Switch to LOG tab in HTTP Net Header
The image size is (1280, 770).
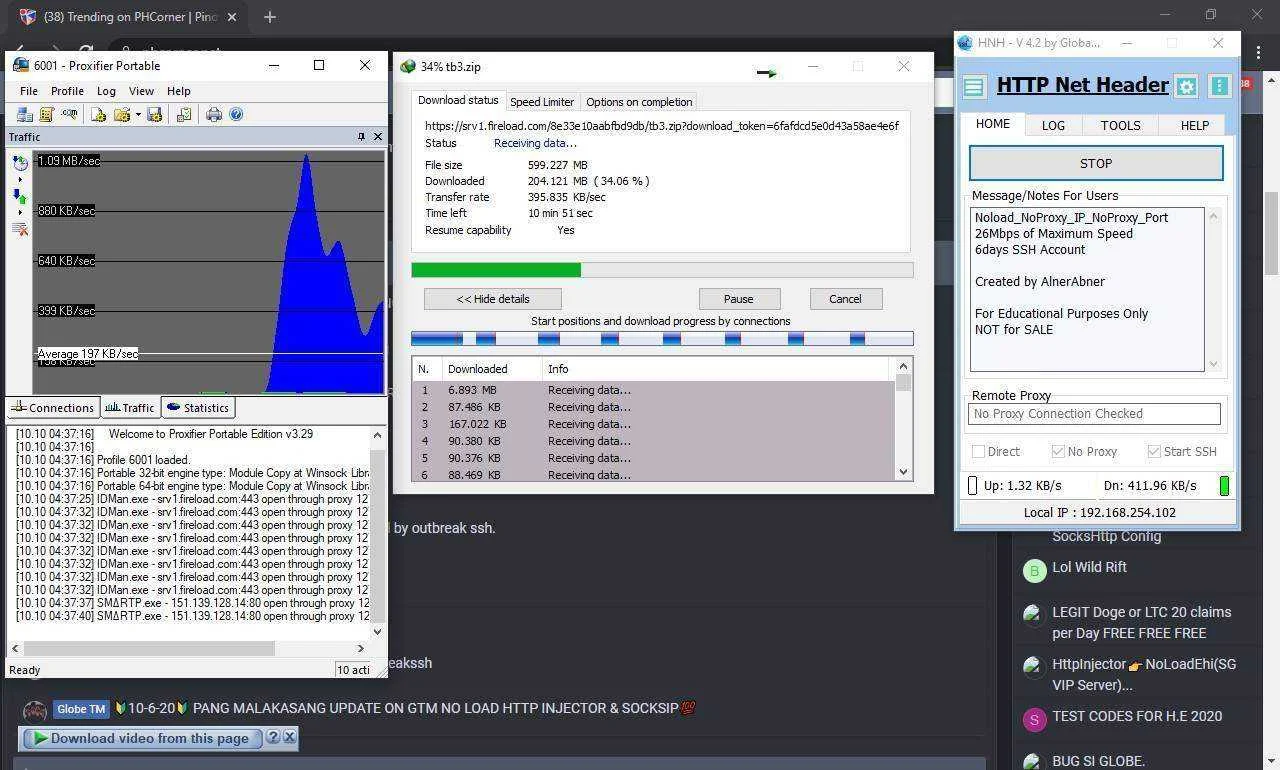(x=1053, y=126)
